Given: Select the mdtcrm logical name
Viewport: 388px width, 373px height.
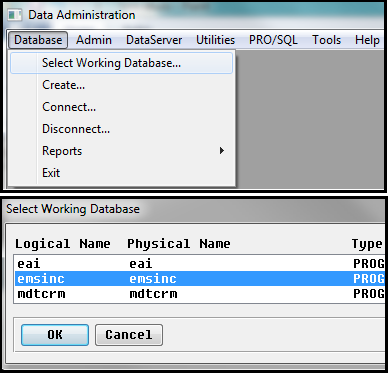Looking at the screenshot, I should (41, 294).
